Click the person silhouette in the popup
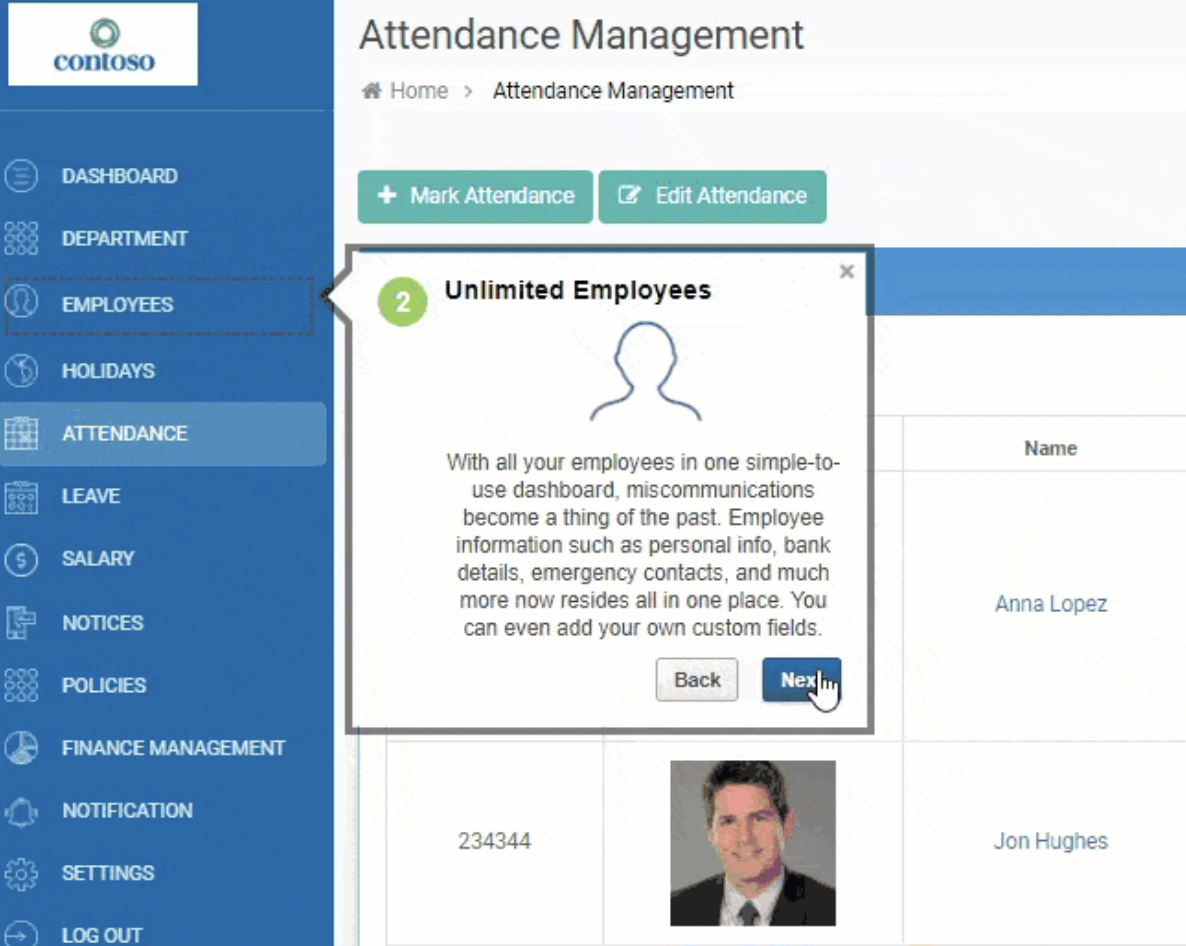Viewport: 1186px width, 946px height. pos(645,371)
